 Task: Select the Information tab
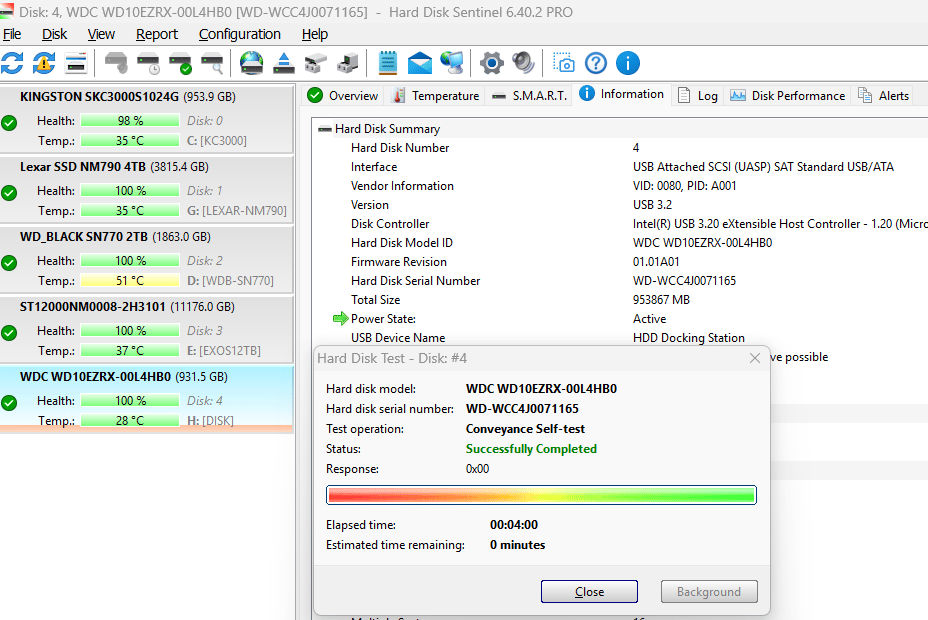(x=621, y=93)
